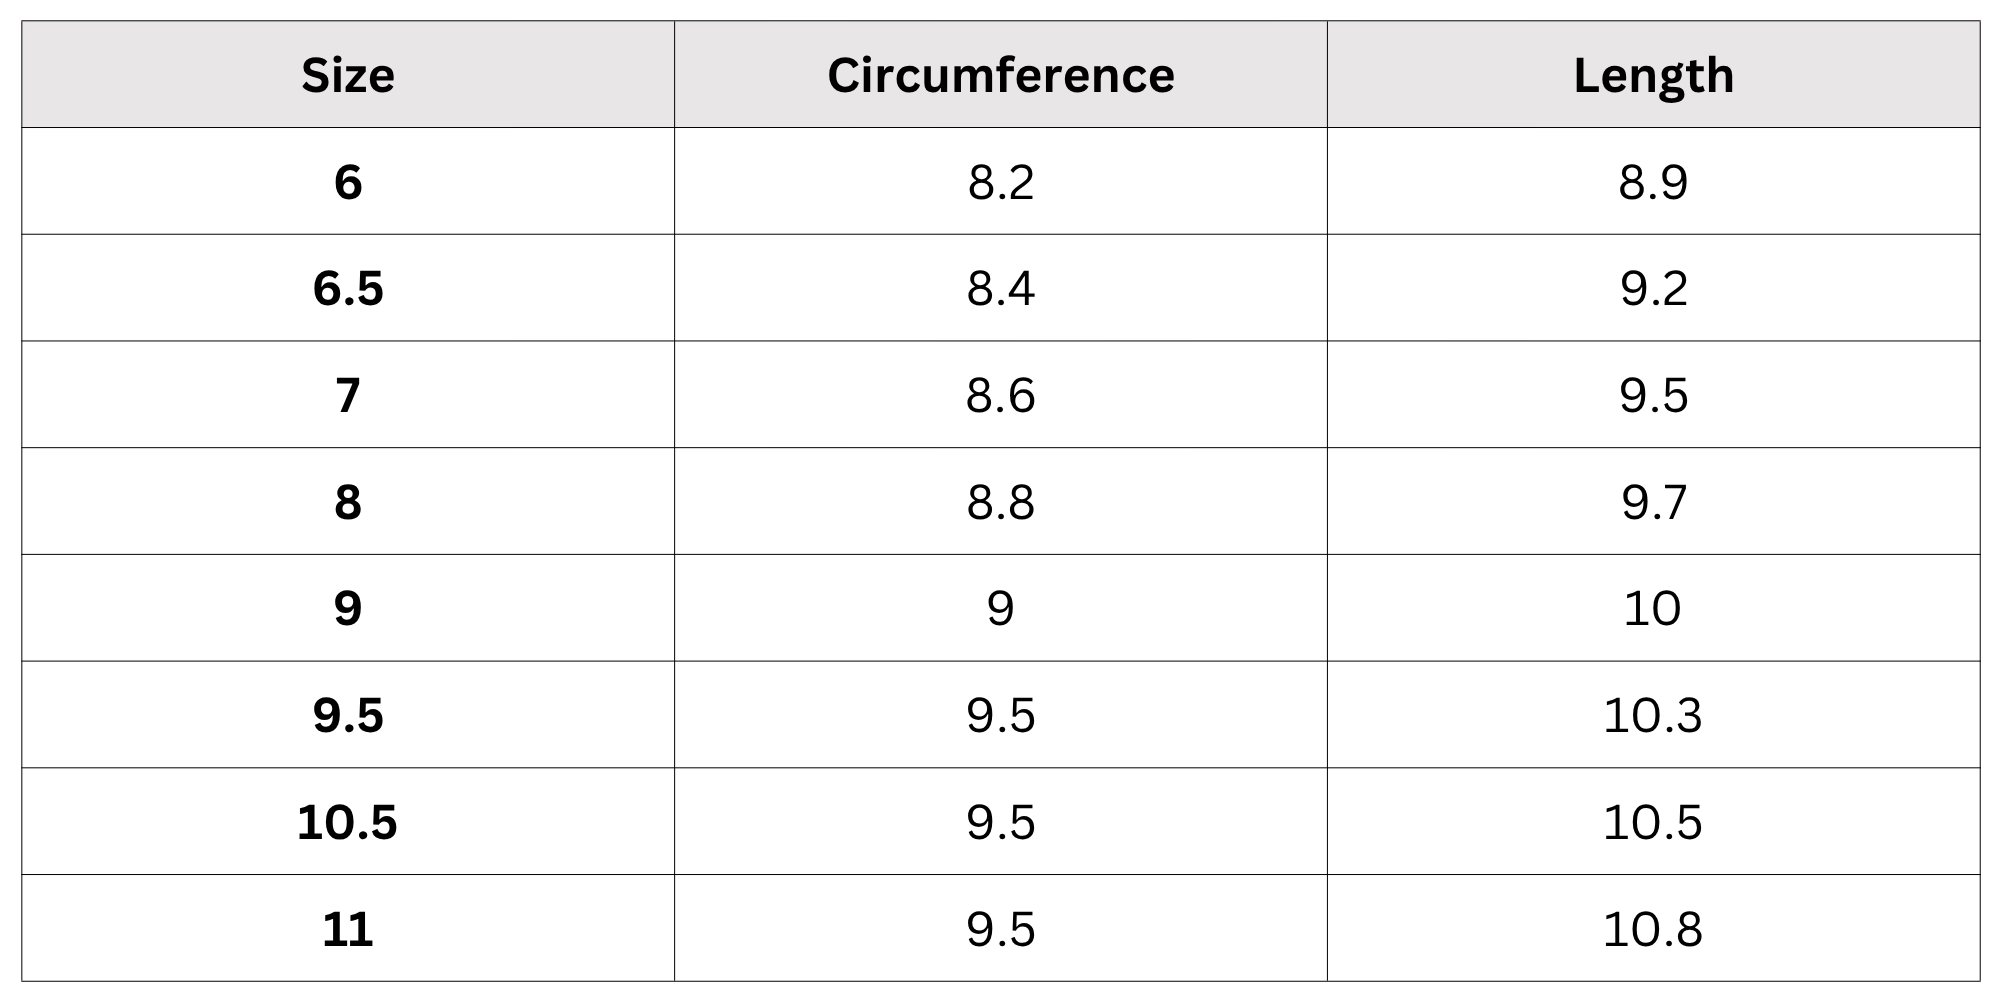Select the size 6 cell
This screenshot has width=2000, height=1000.
point(348,182)
